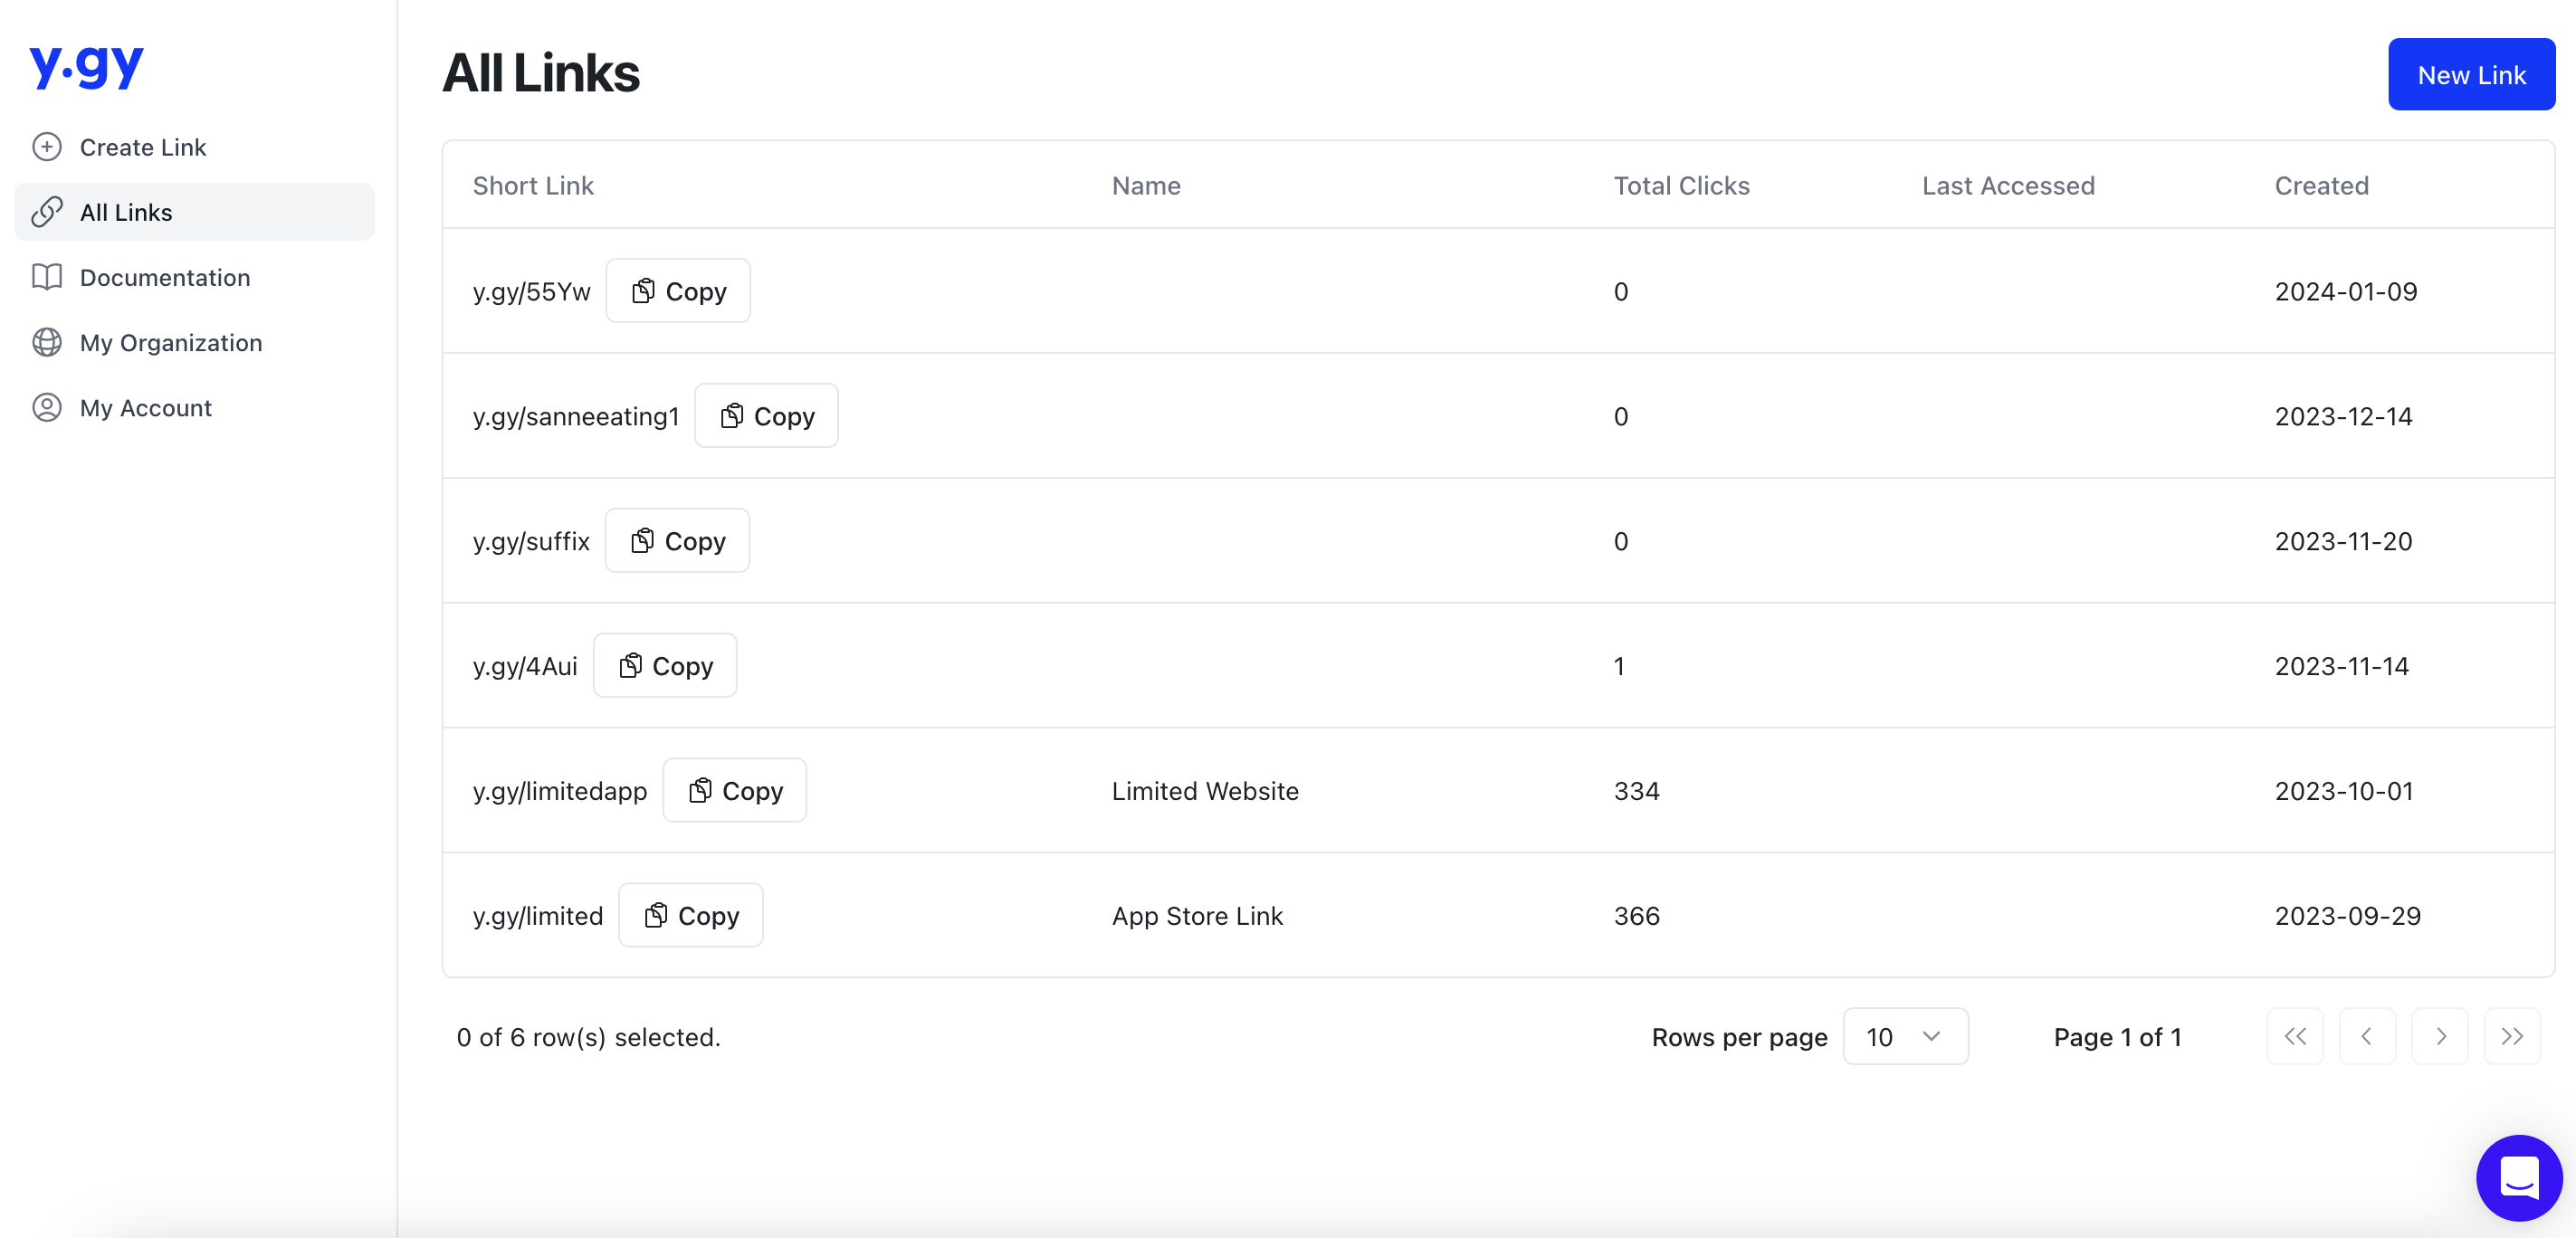2576x1238 pixels.
Task: Sort by Total Clicks column header
Action: point(1681,185)
